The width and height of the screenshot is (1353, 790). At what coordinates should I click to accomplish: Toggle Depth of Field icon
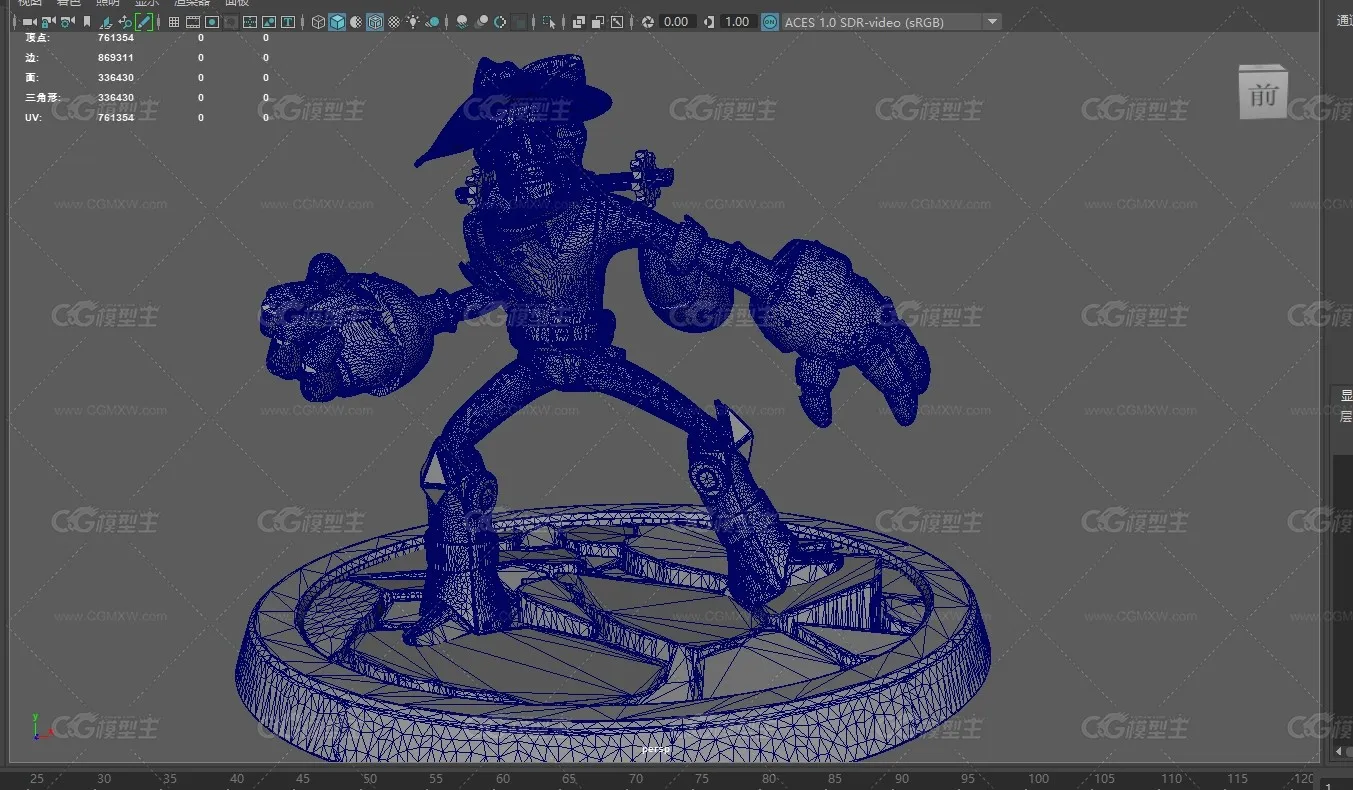(x=519, y=22)
